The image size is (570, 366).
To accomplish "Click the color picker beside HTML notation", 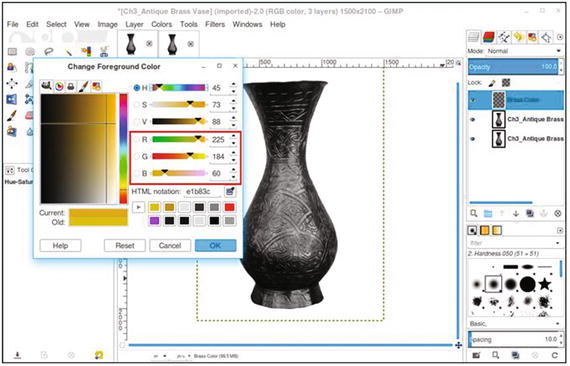I will click(230, 192).
